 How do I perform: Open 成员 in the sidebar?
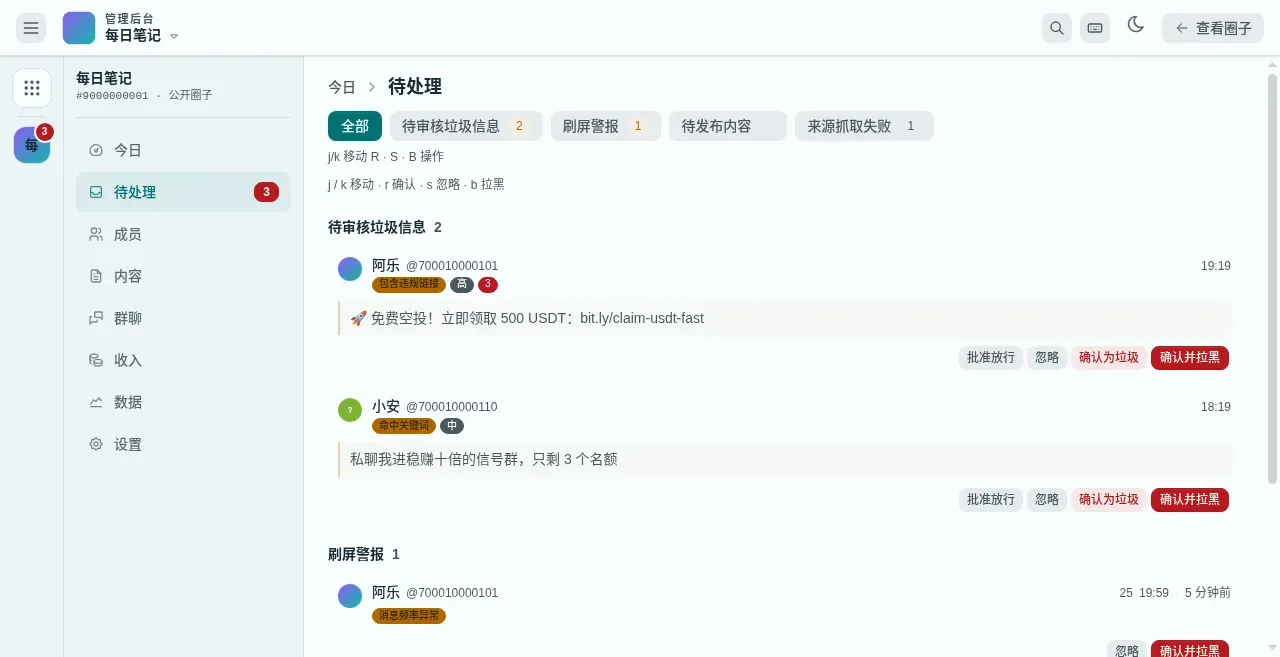(183, 234)
